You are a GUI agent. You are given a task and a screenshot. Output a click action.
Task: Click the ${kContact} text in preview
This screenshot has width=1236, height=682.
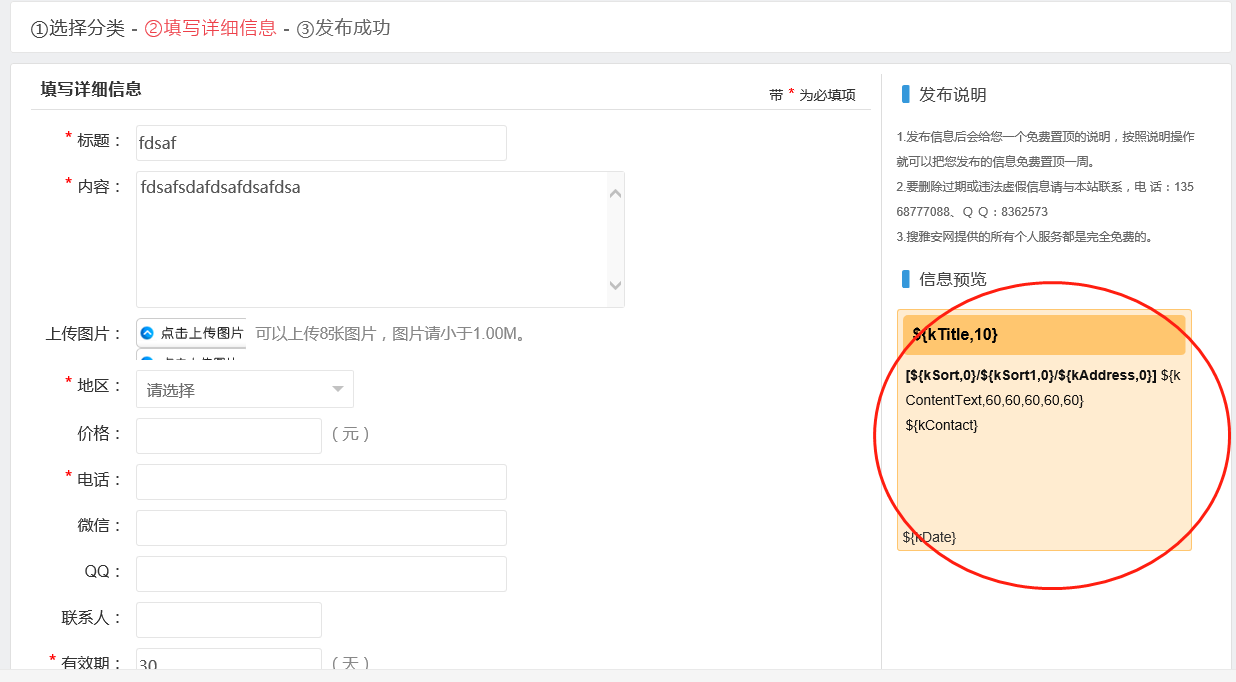(x=941, y=425)
